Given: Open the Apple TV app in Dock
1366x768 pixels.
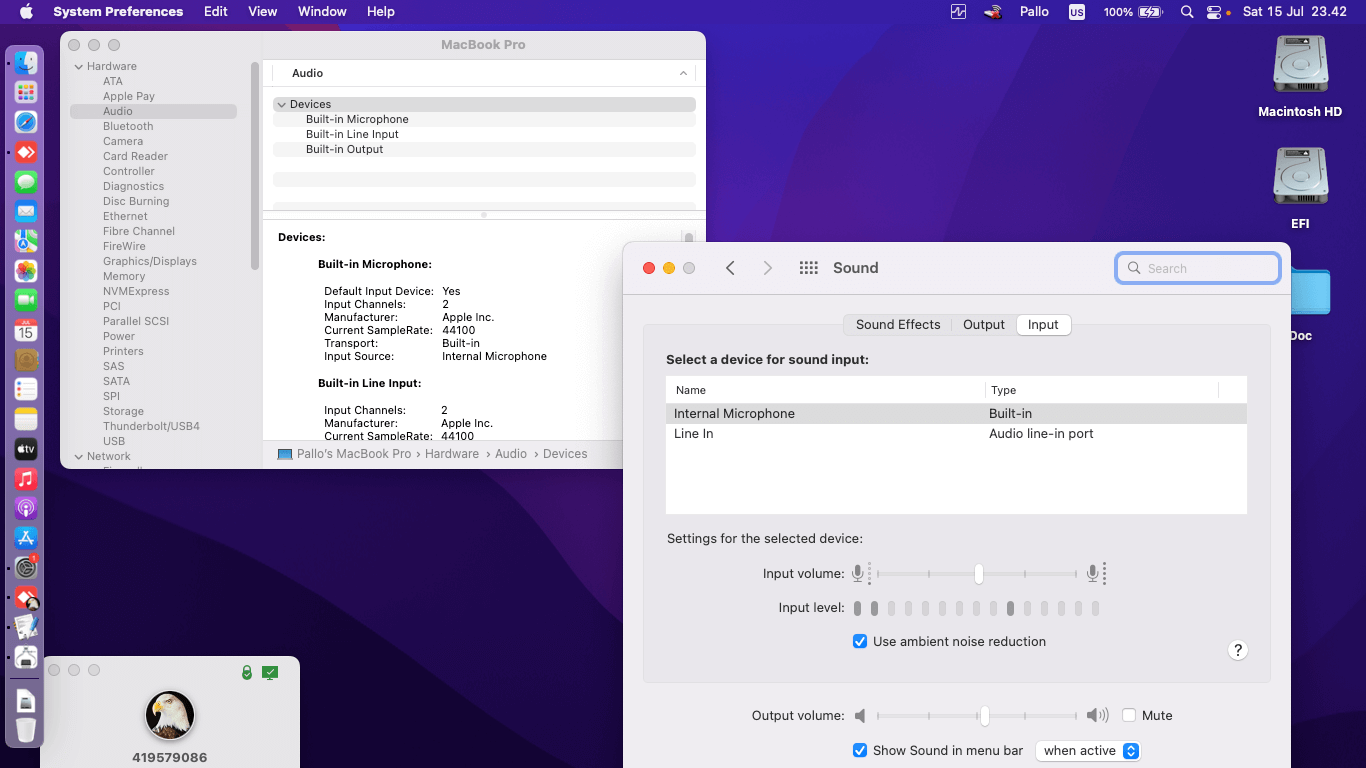Looking at the screenshot, I should tap(26, 449).
